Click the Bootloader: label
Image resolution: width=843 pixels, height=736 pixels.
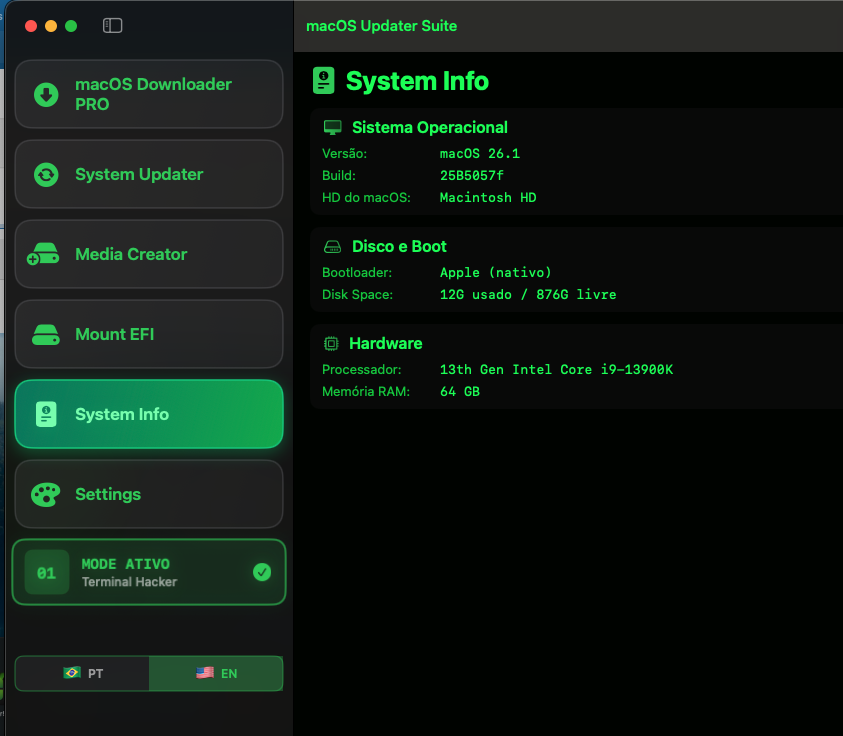tap(357, 273)
